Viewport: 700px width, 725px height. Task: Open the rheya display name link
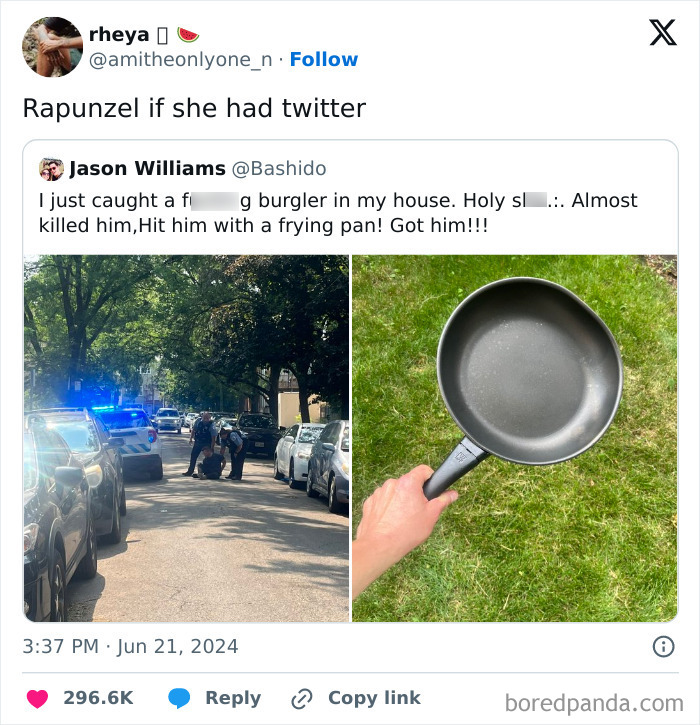(119, 35)
